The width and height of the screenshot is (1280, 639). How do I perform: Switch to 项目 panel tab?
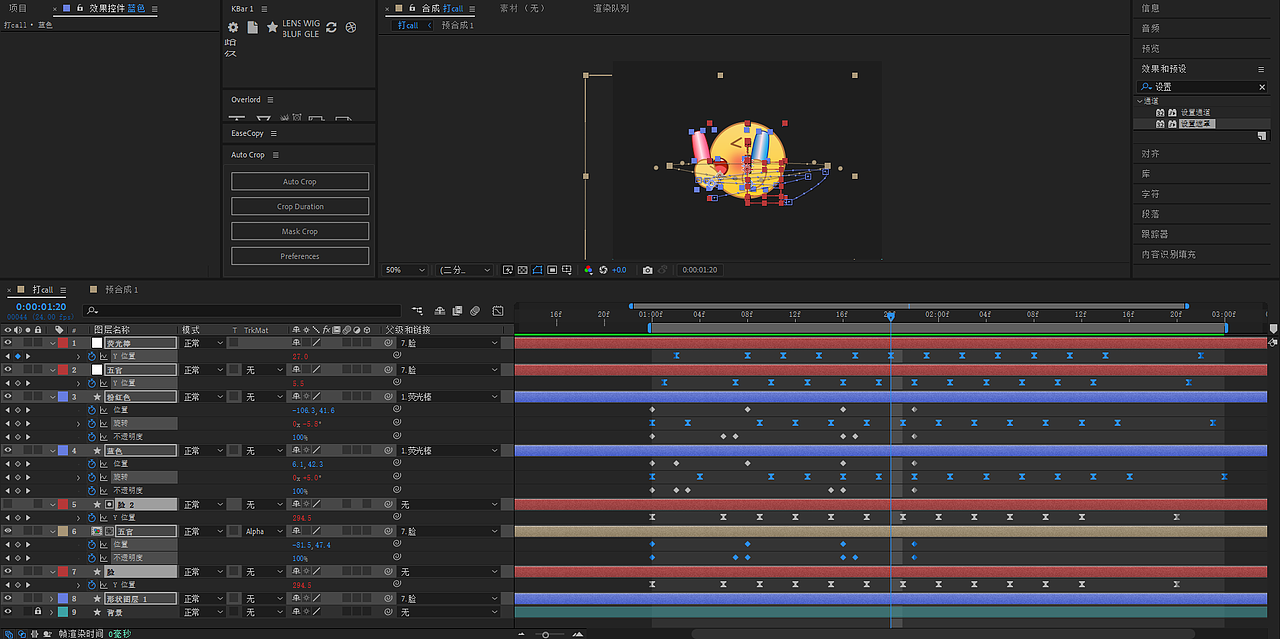pos(18,8)
